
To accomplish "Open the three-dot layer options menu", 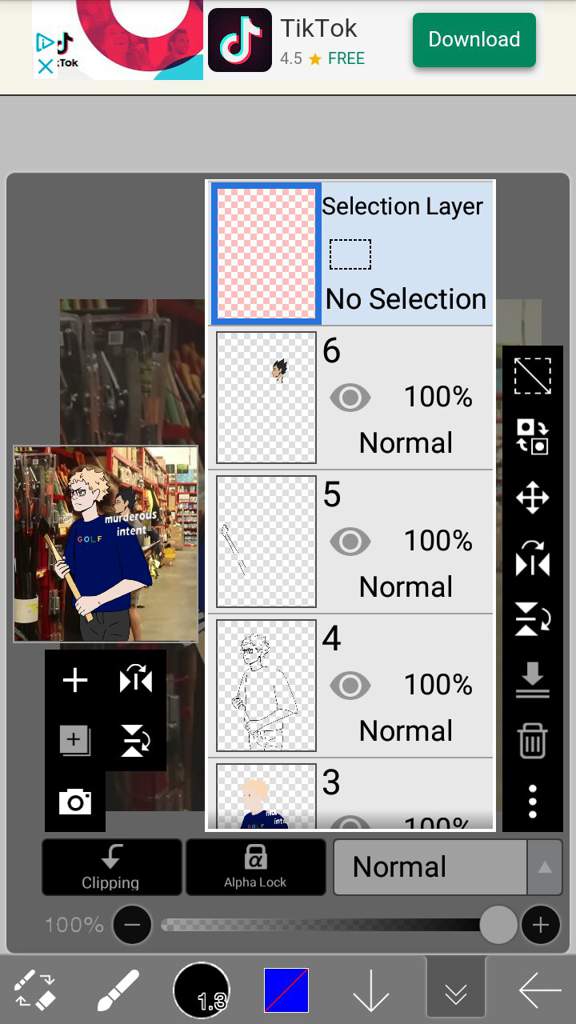I will tap(532, 802).
